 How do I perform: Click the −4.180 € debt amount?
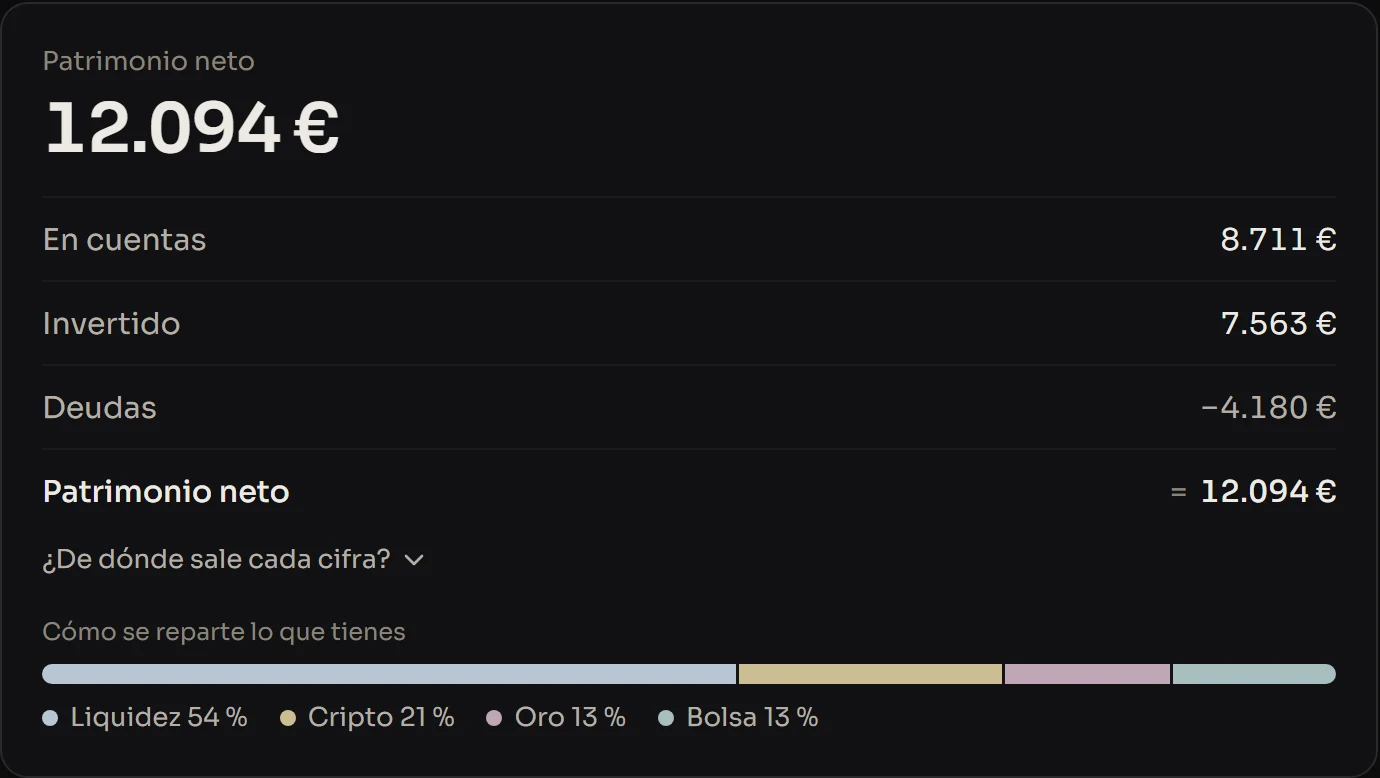click(x=1269, y=408)
